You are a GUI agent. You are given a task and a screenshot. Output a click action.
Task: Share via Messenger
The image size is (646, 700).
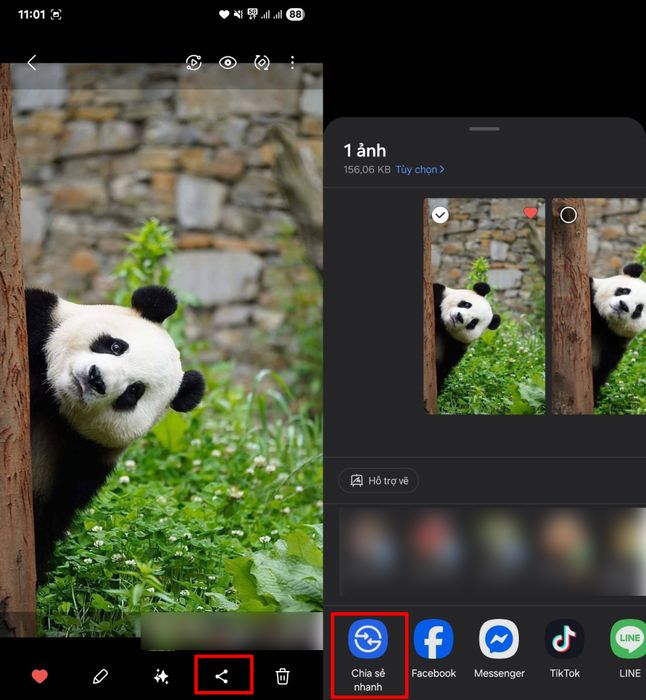pyautogui.click(x=499, y=649)
